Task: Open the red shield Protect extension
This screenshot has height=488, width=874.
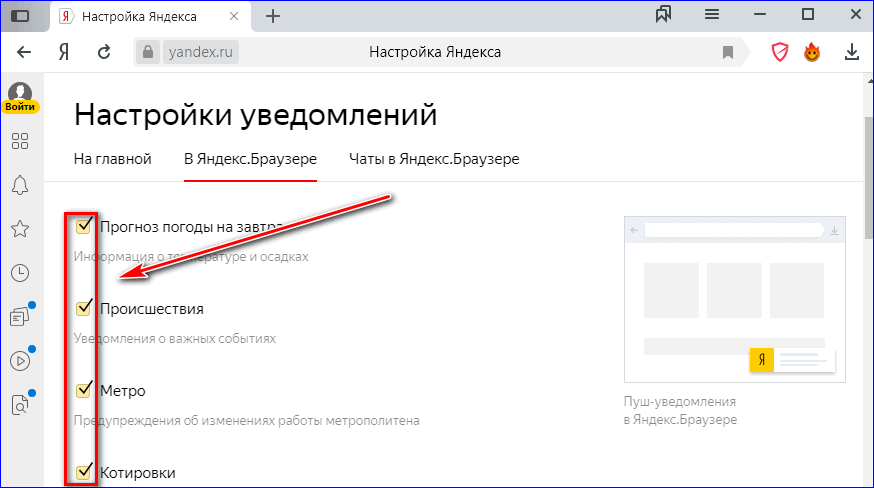Action: (780, 52)
